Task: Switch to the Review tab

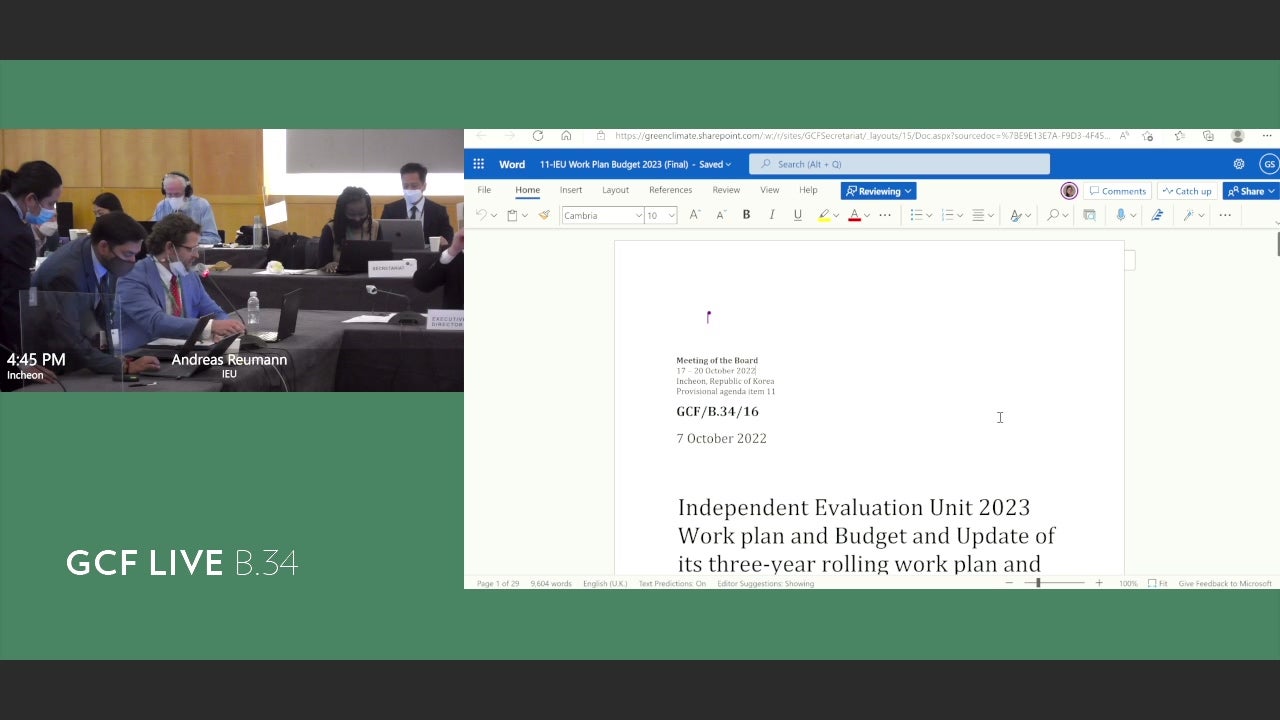Action: (726, 190)
